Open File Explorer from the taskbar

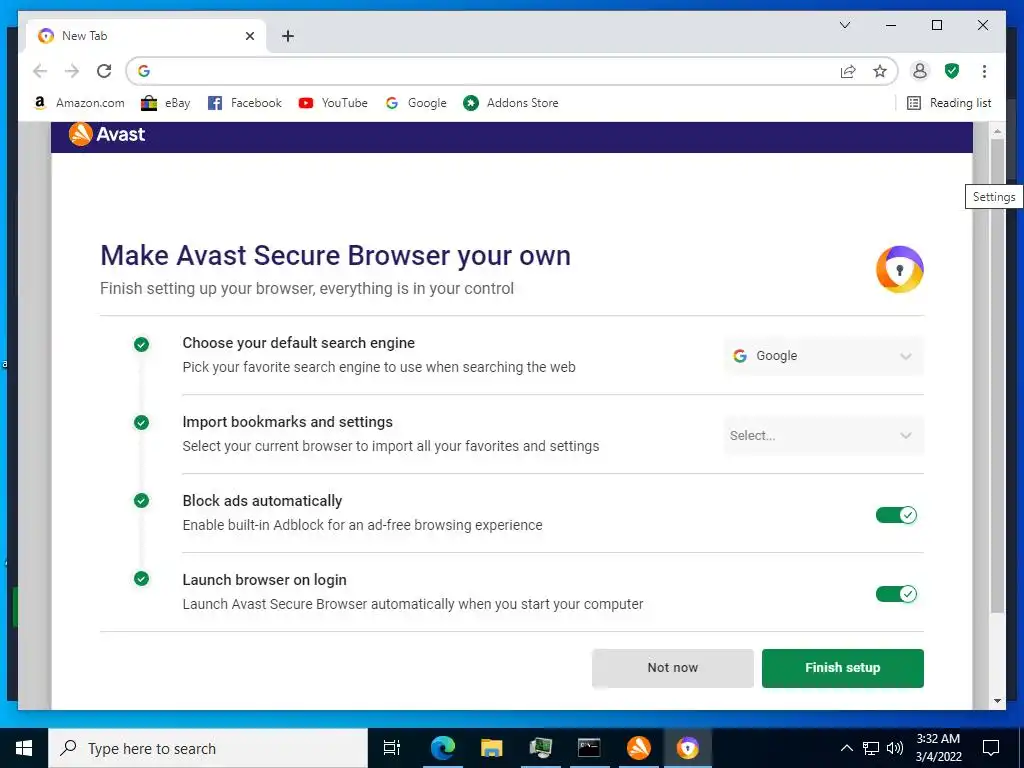[x=491, y=748]
